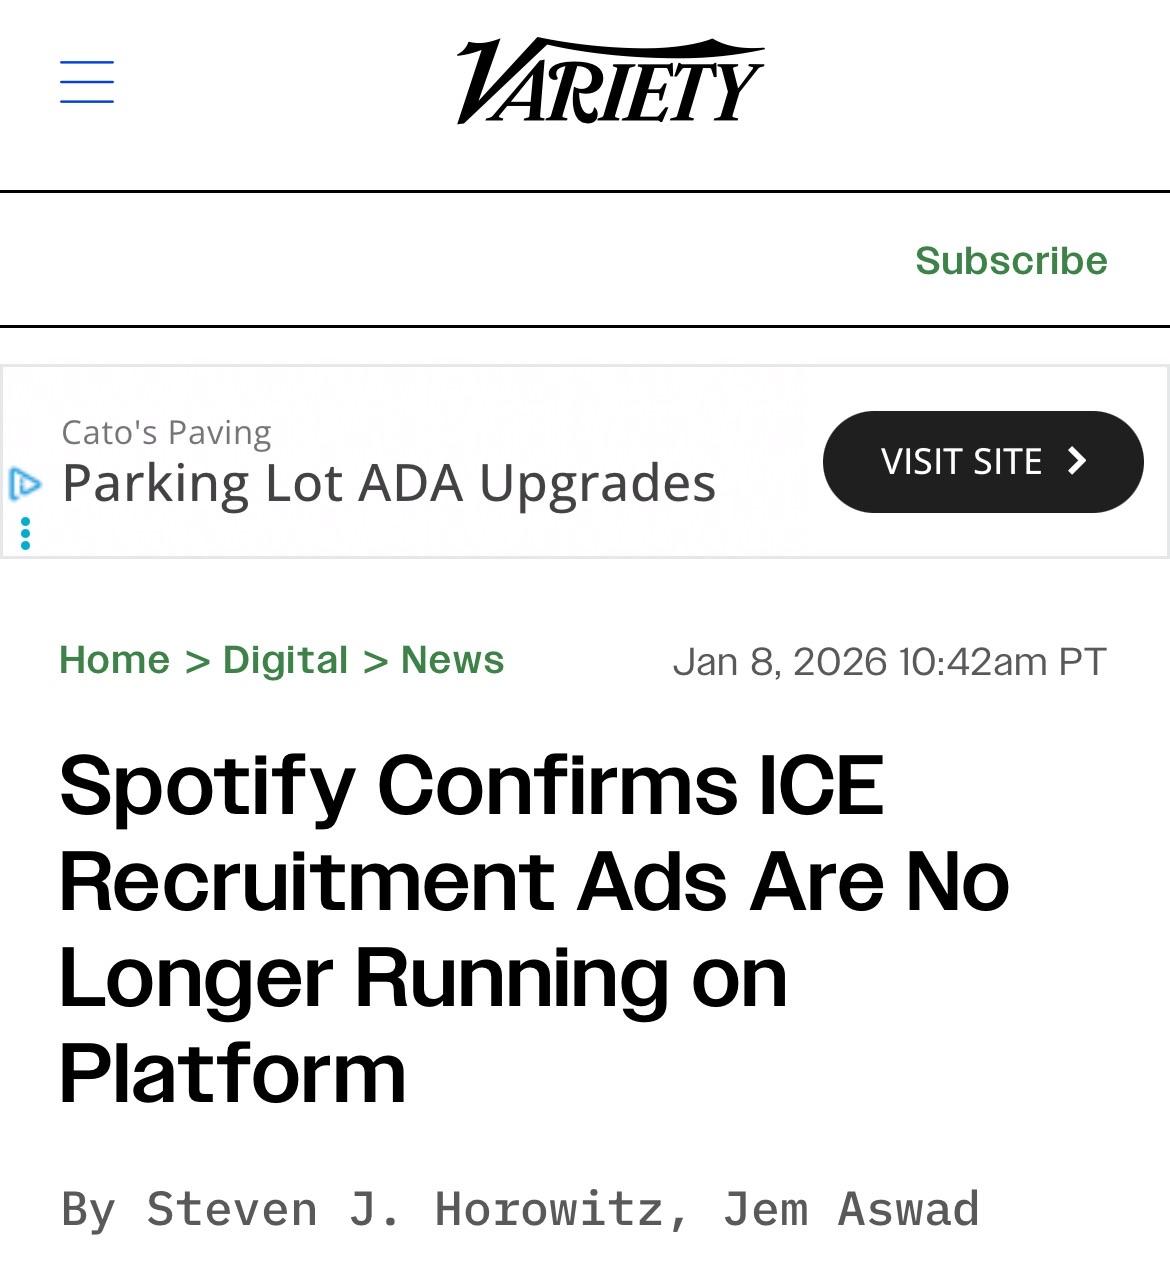This screenshot has width=1170, height=1262.
Task: Click the blue AdChoices triangle icon
Action: click(x=24, y=484)
